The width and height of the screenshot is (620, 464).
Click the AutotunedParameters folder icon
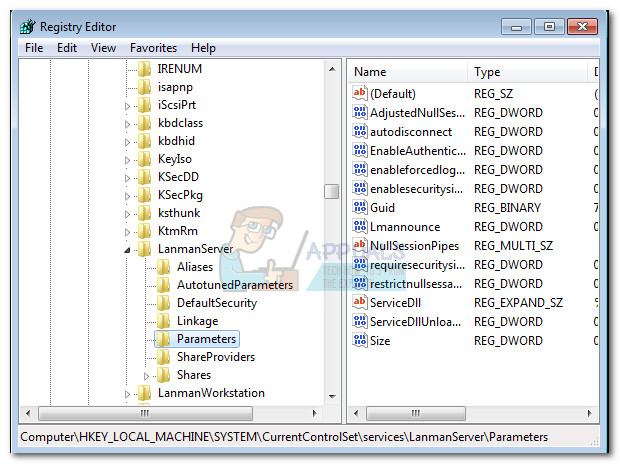click(x=164, y=285)
